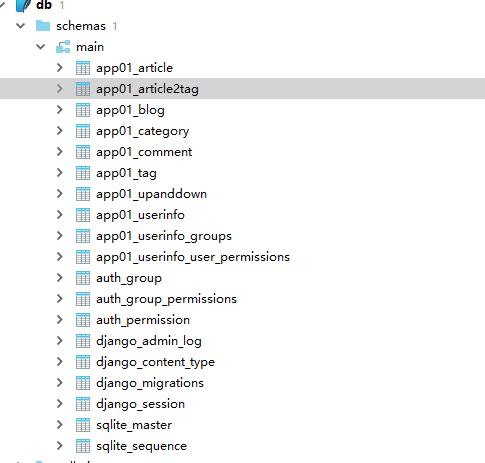This screenshot has width=485, height=463.
Task: Click table icon of django_content_type
Action: click(x=83, y=362)
